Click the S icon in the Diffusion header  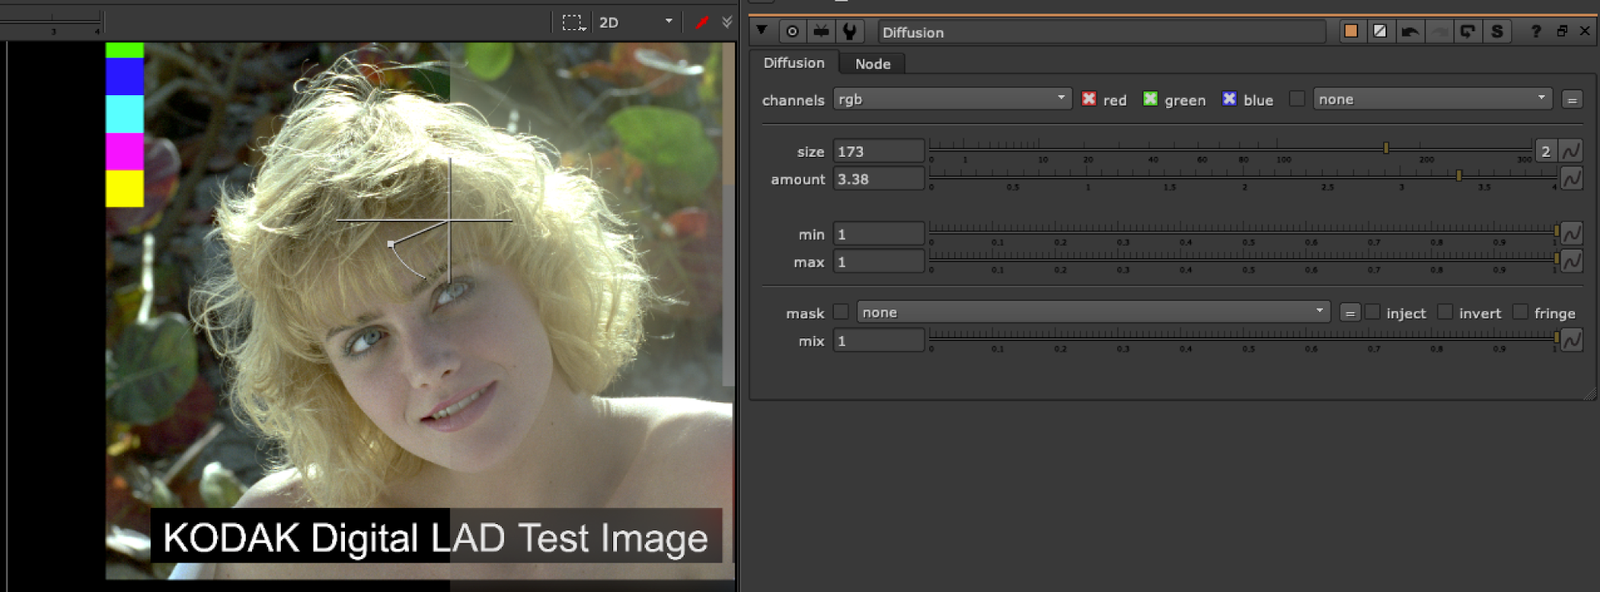(x=1497, y=32)
